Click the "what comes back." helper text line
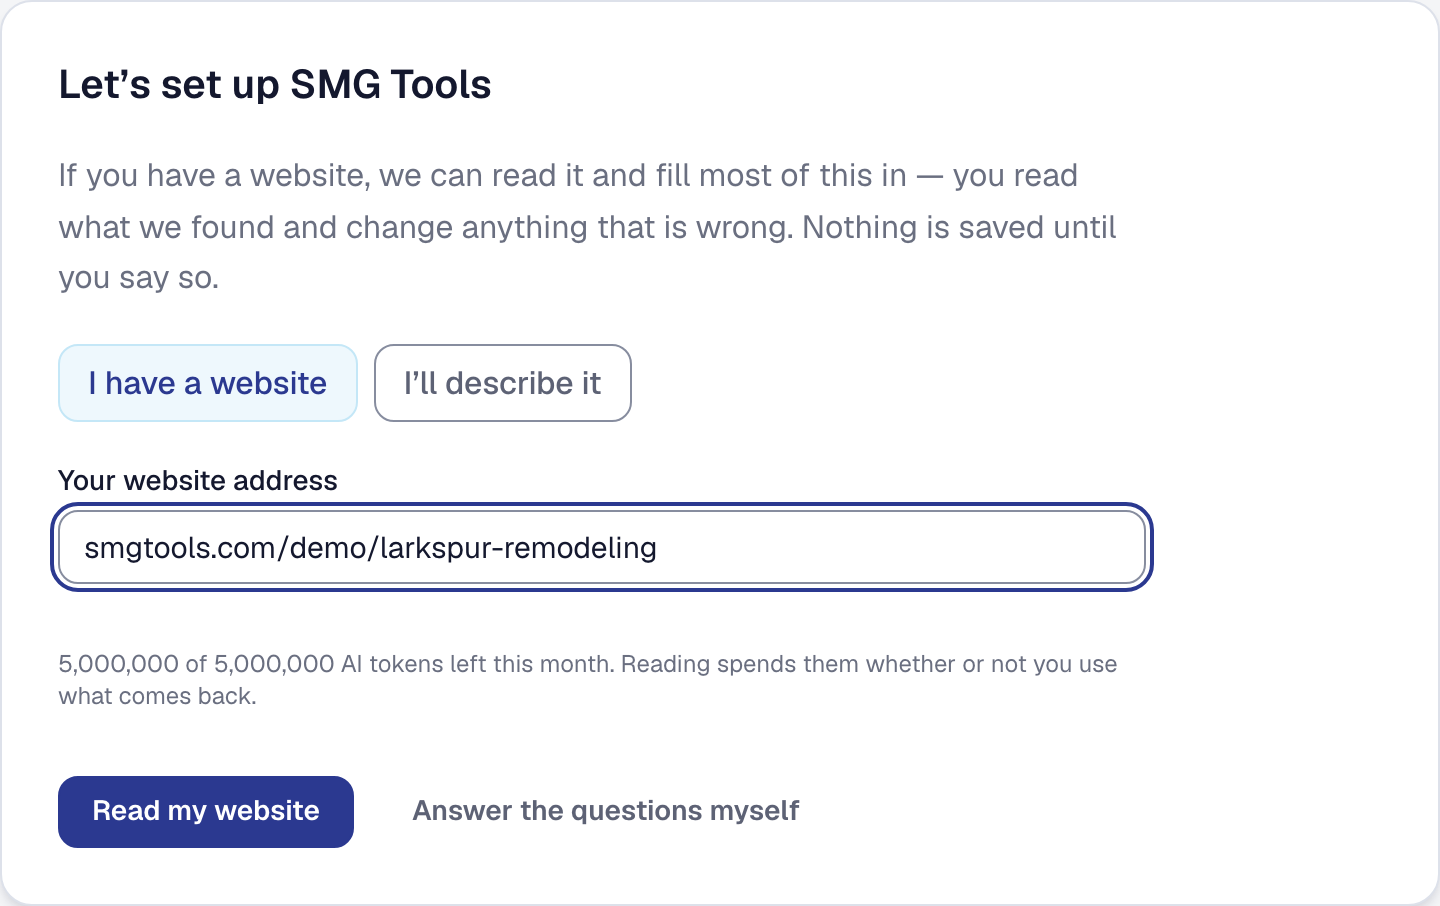Image resolution: width=1440 pixels, height=906 pixels. 158,696
